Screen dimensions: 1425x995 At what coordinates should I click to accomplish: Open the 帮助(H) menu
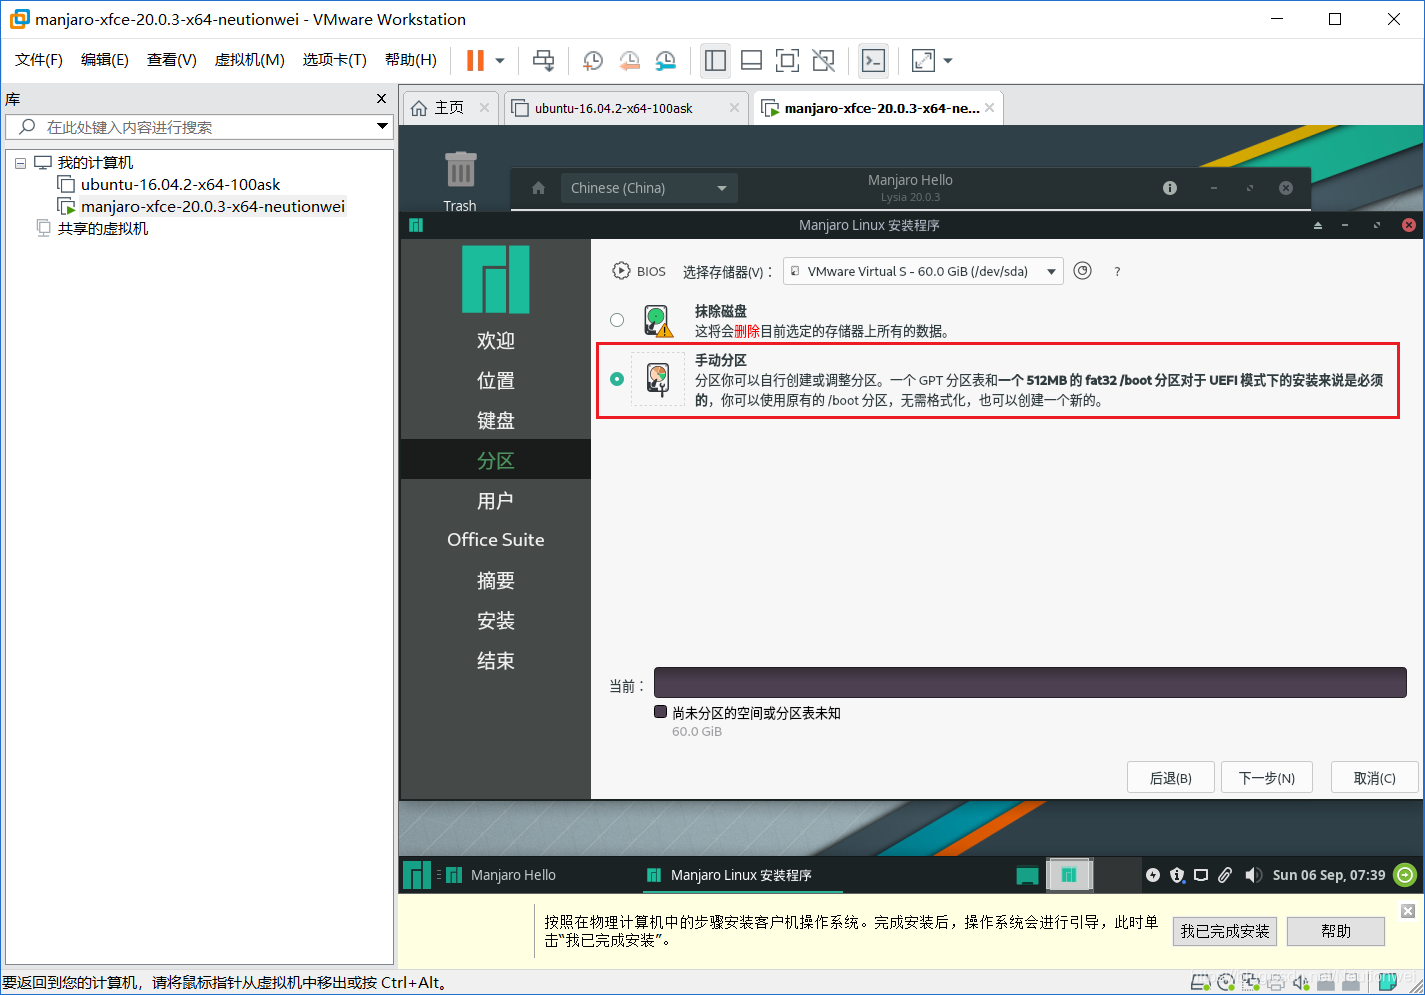click(x=411, y=60)
